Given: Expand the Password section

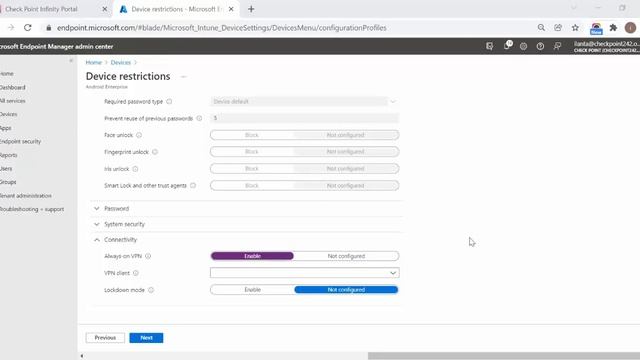Looking at the screenshot, I should click(116, 209).
